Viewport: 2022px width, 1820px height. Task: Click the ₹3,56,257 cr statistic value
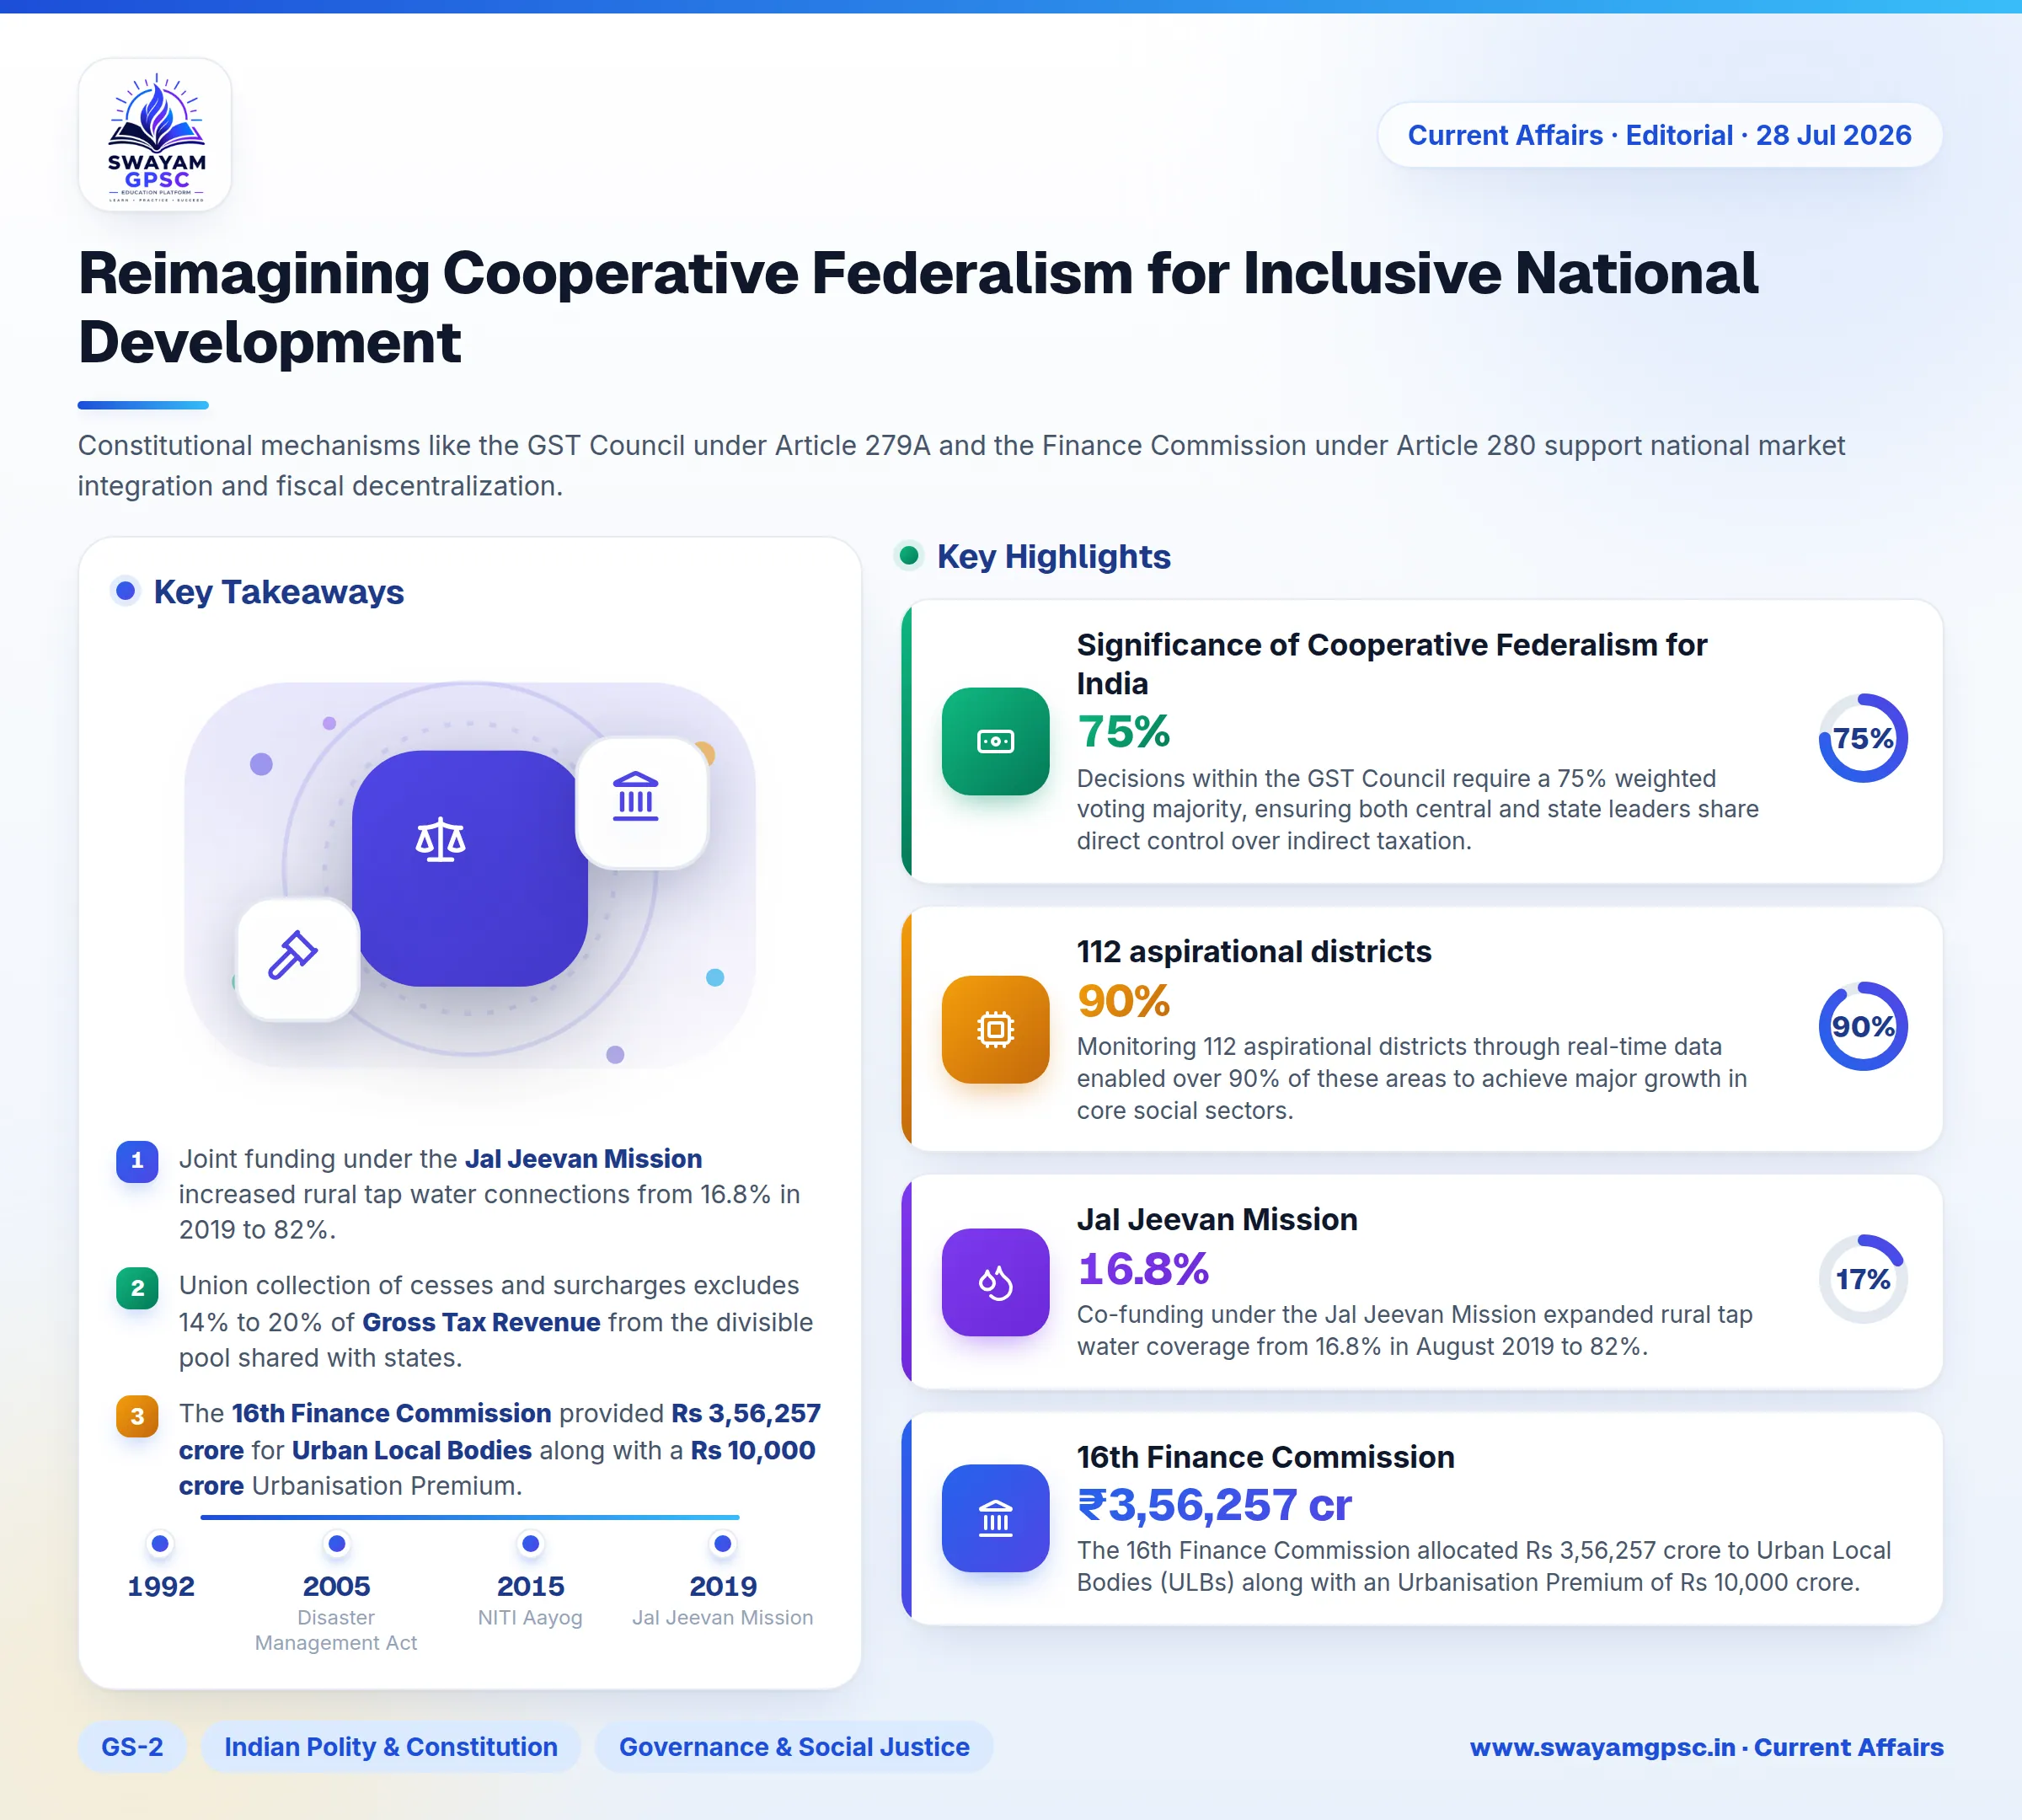pos(1214,1505)
